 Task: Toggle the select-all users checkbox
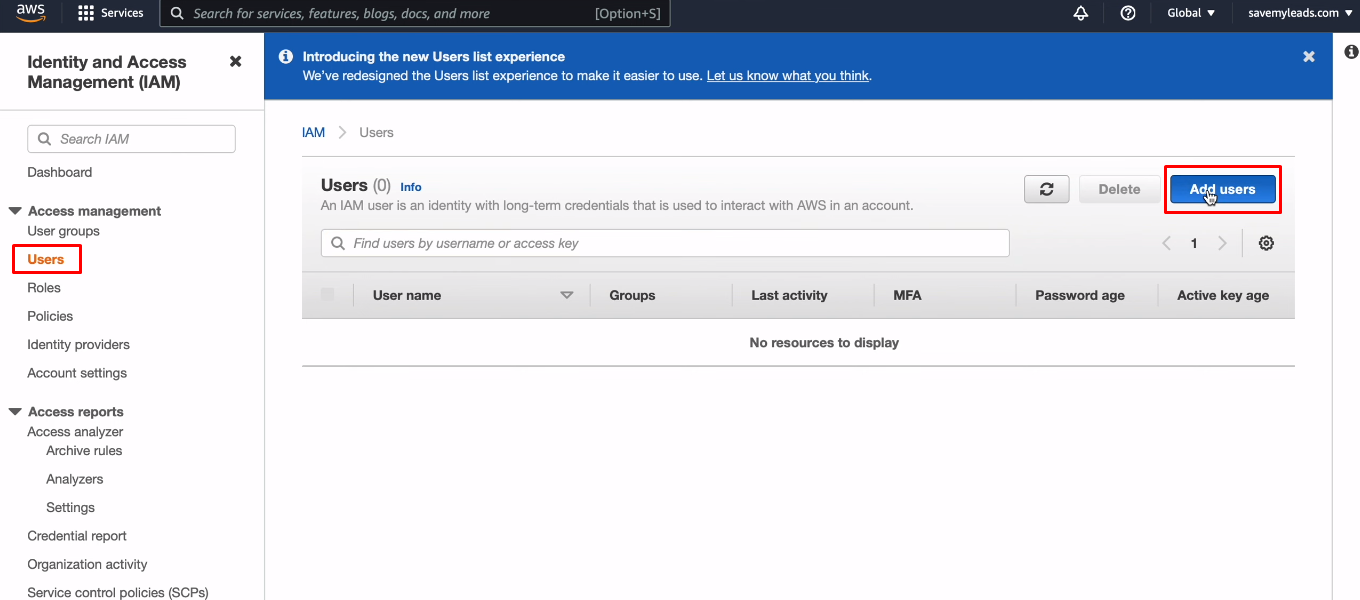[x=328, y=294]
